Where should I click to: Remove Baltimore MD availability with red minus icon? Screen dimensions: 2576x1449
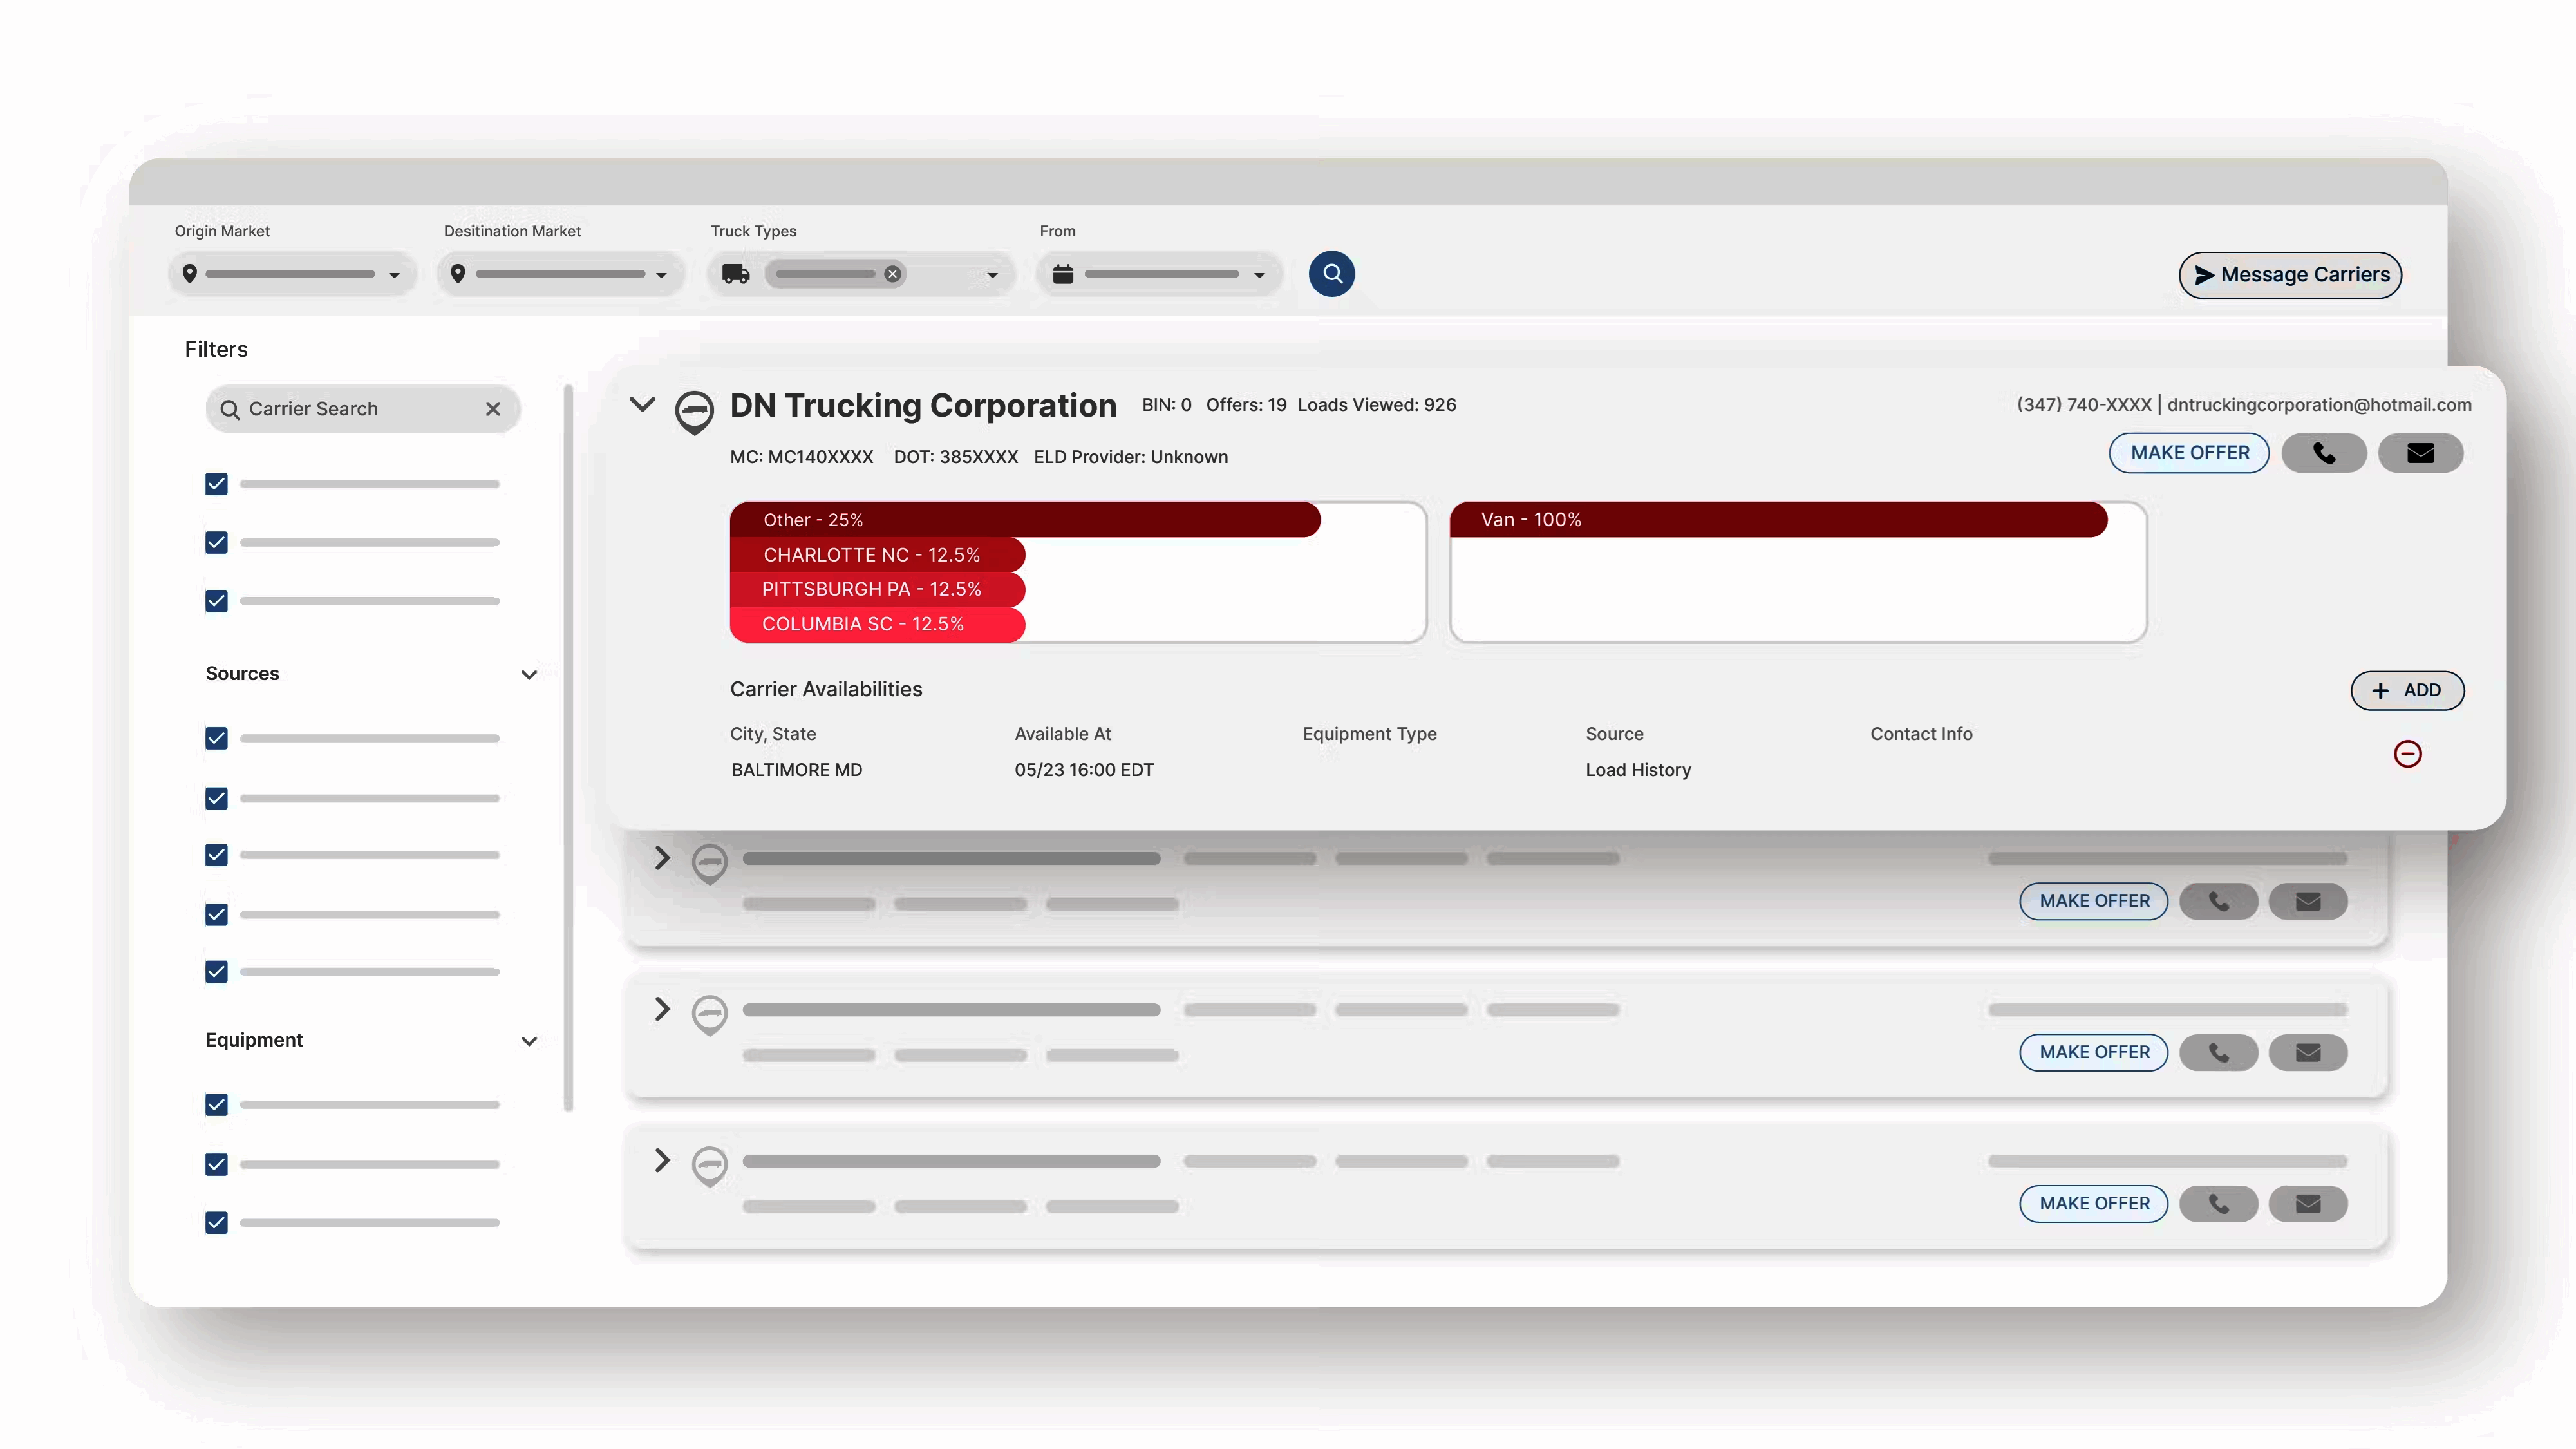click(x=2407, y=753)
